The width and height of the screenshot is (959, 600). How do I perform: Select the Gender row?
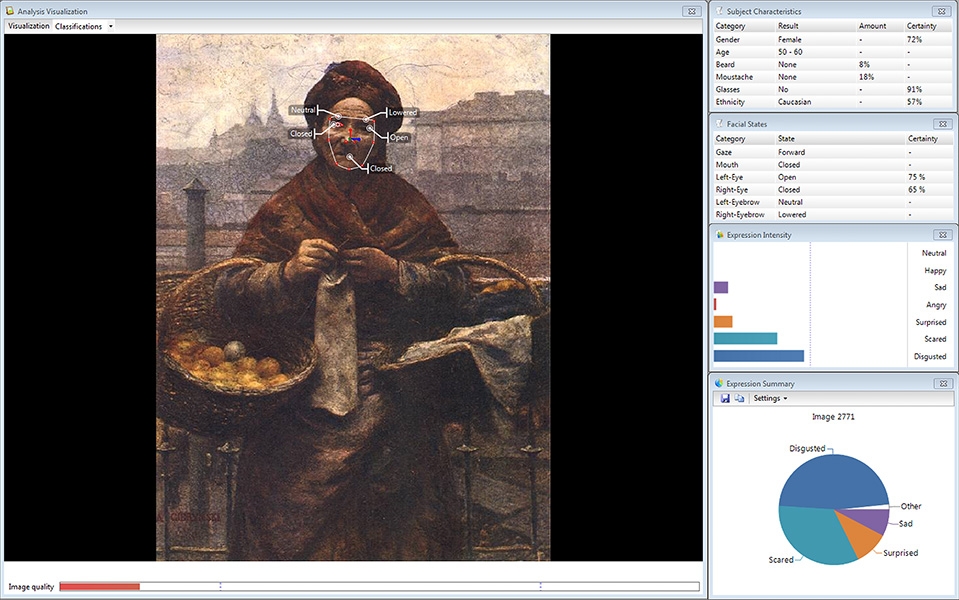pyautogui.click(x=833, y=39)
